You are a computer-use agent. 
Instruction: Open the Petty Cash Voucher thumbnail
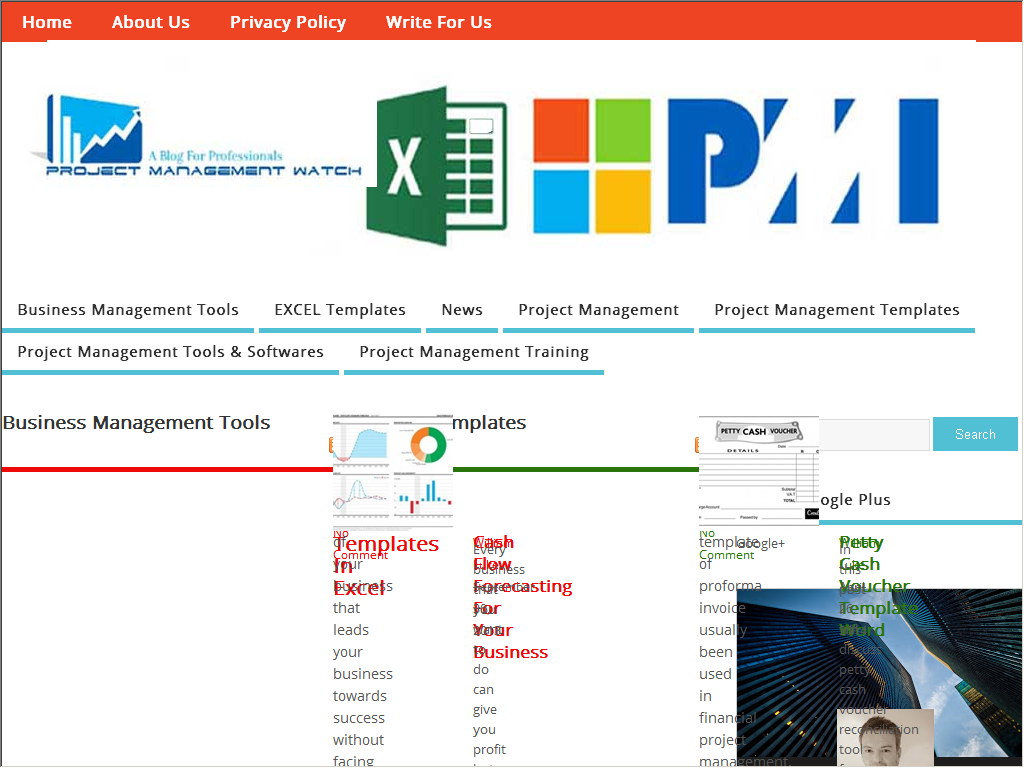click(758, 470)
